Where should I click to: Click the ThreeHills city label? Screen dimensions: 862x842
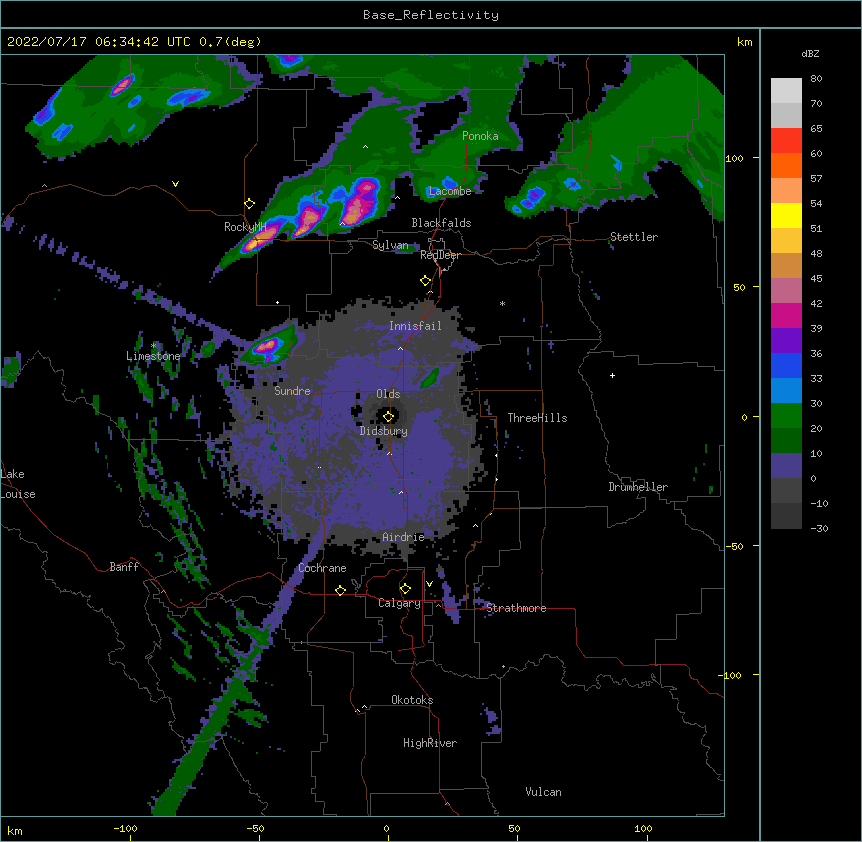tap(537, 418)
